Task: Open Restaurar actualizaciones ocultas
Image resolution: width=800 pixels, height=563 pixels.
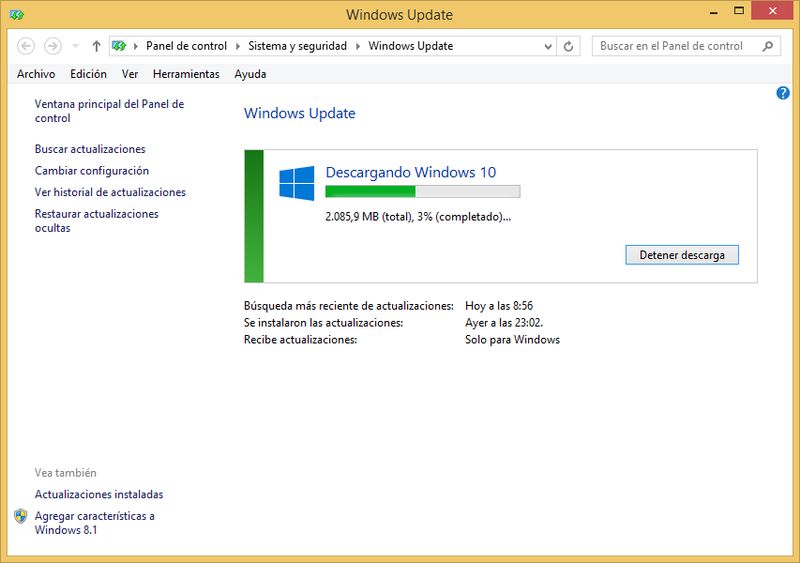Action: click(96, 221)
